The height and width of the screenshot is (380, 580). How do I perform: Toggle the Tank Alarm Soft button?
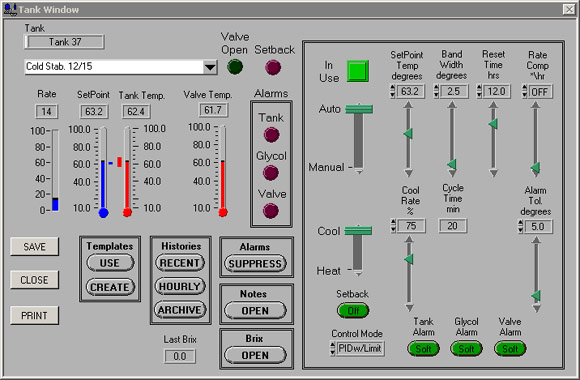pos(423,349)
